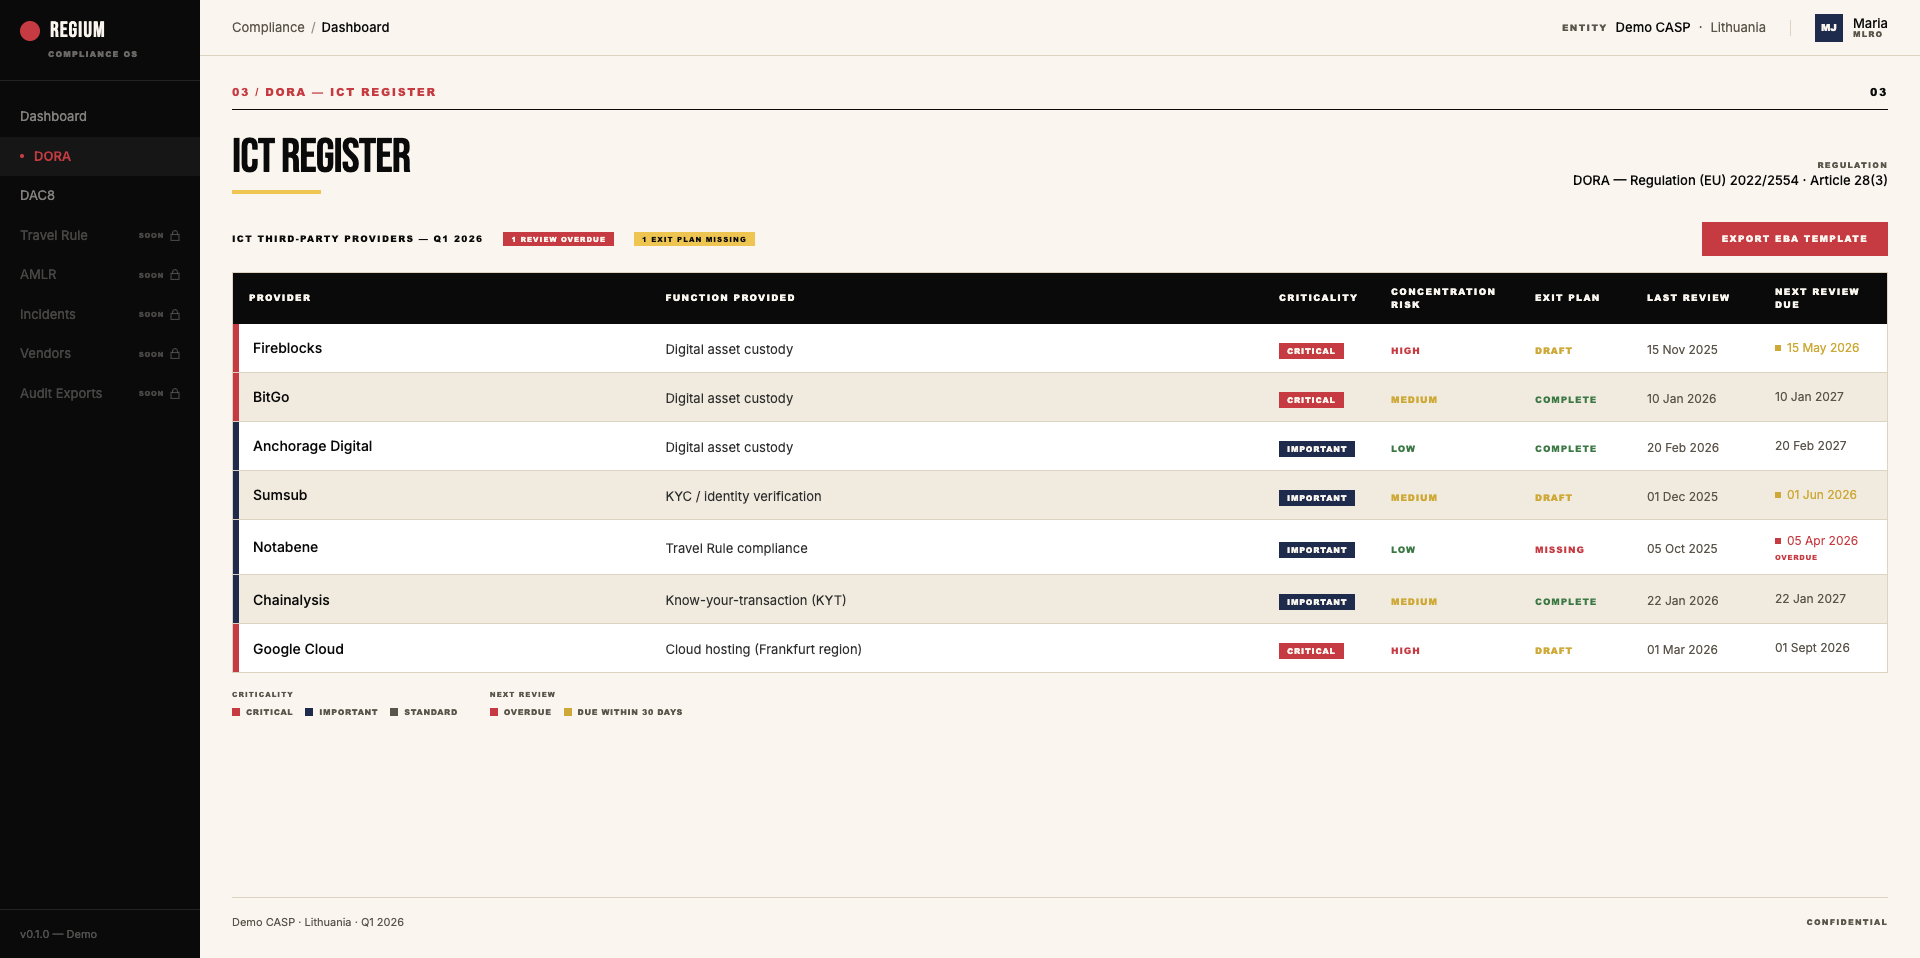The height and width of the screenshot is (958, 1920).
Task: Click the DORA regulation reference text
Action: 1730,181
